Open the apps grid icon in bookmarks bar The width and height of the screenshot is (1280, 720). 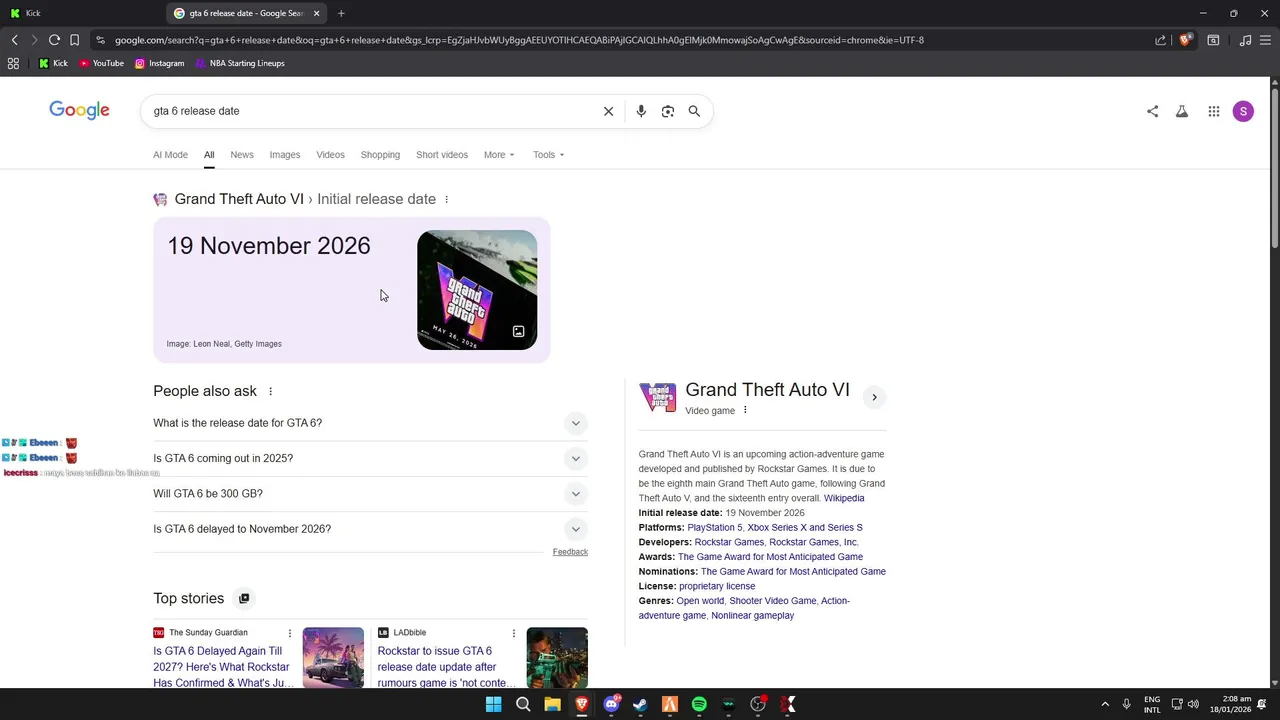tap(13, 63)
